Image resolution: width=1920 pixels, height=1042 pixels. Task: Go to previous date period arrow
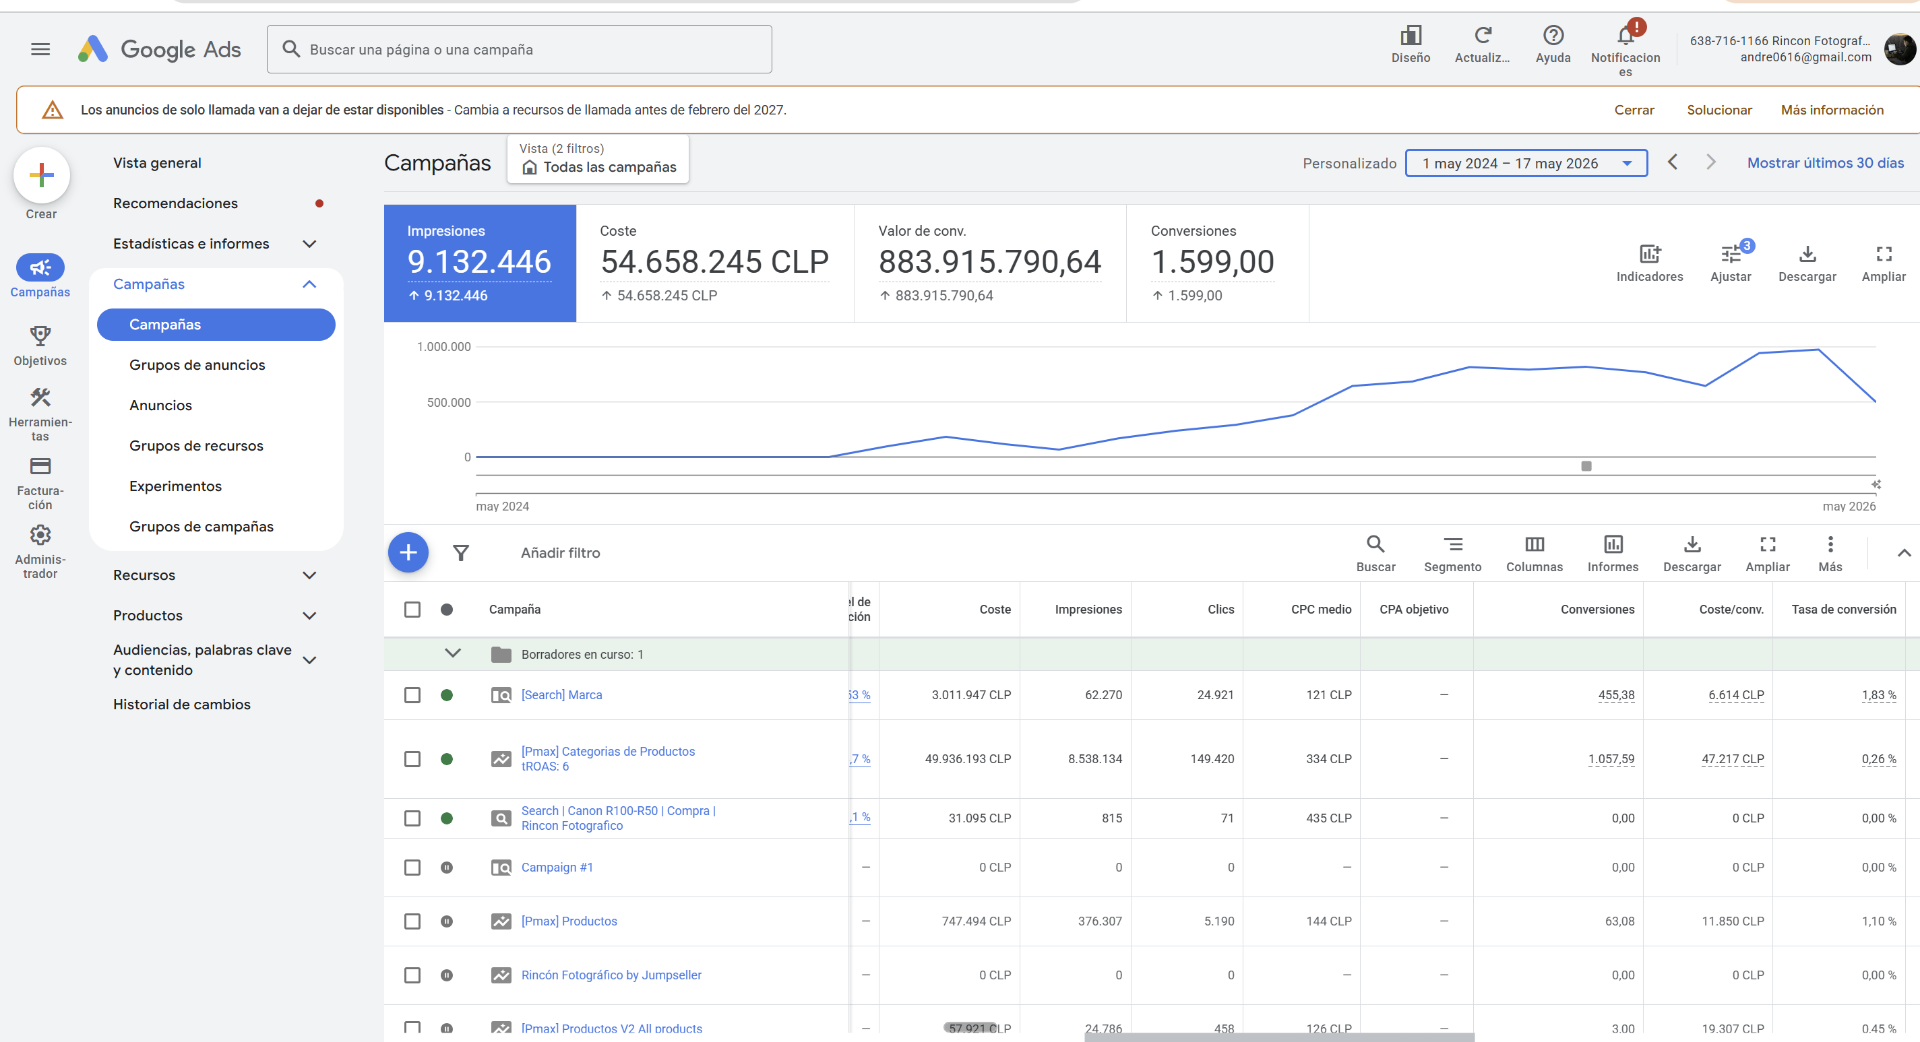point(1672,162)
